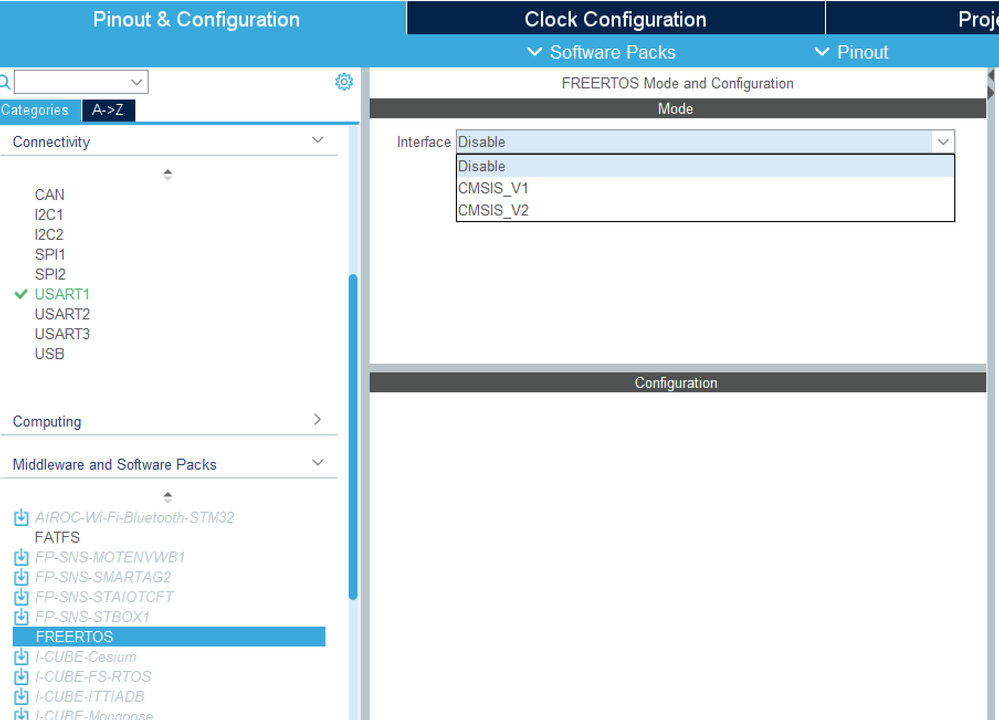This screenshot has width=999, height=720.
Task: Expand the Pinout menu
Action: (851, 52)
